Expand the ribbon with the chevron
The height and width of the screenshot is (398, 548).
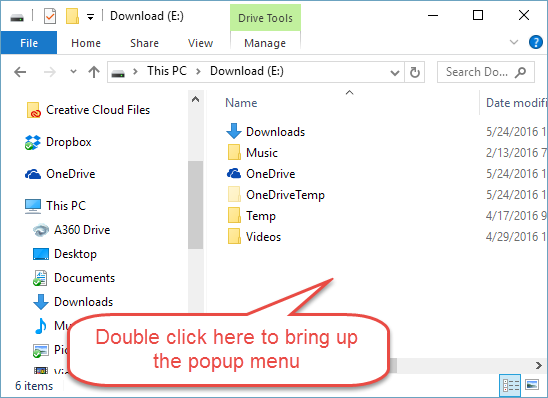514,43
